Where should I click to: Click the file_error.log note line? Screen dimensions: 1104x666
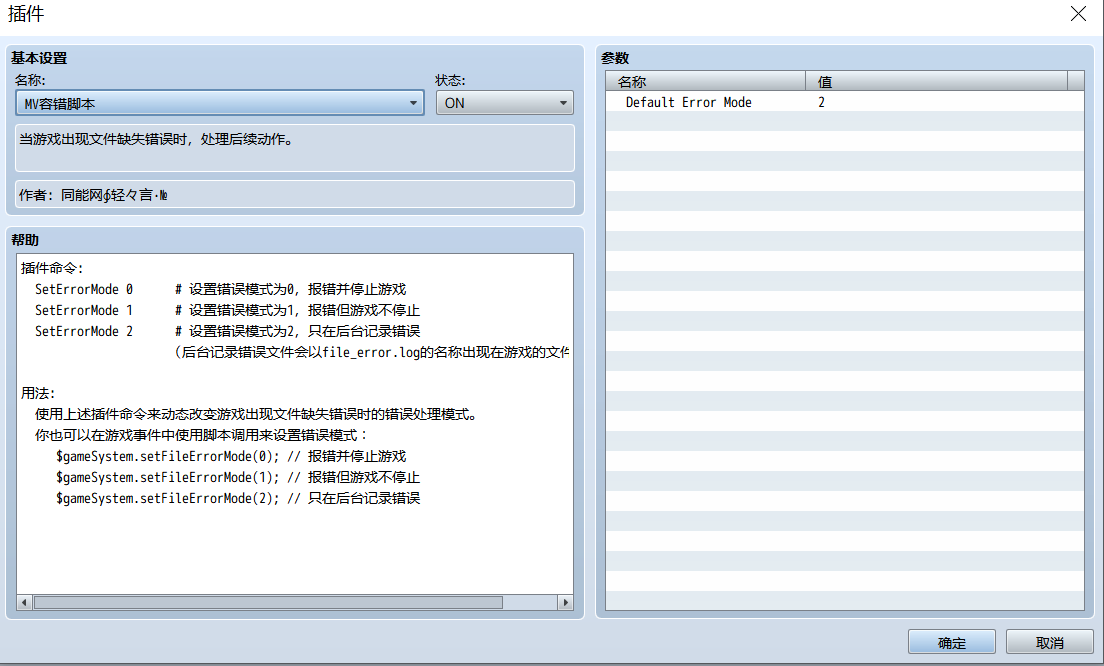[372, 352]
